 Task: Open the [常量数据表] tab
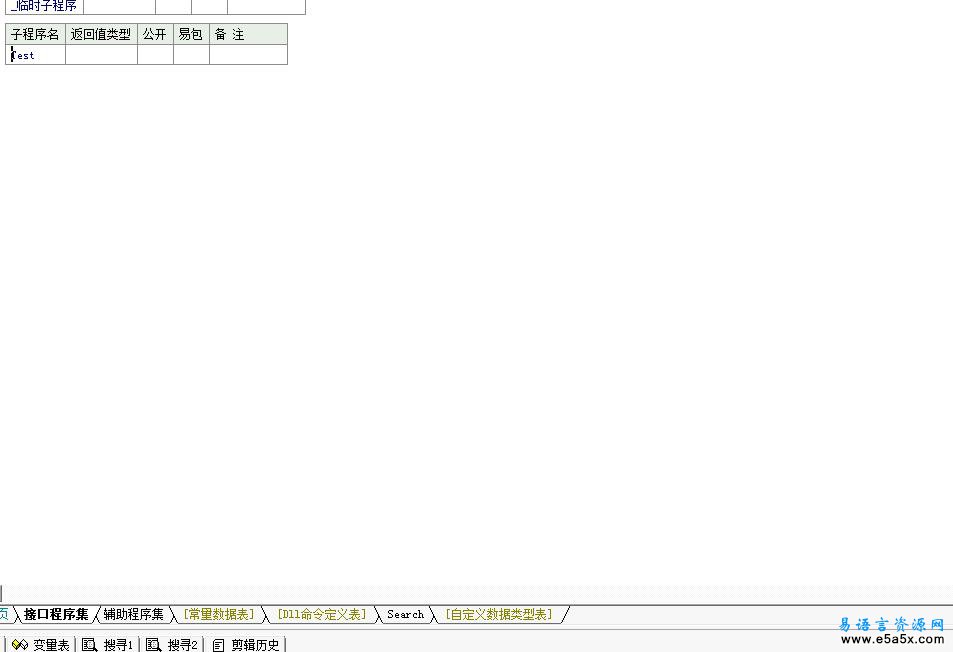(x=218, y=614)
